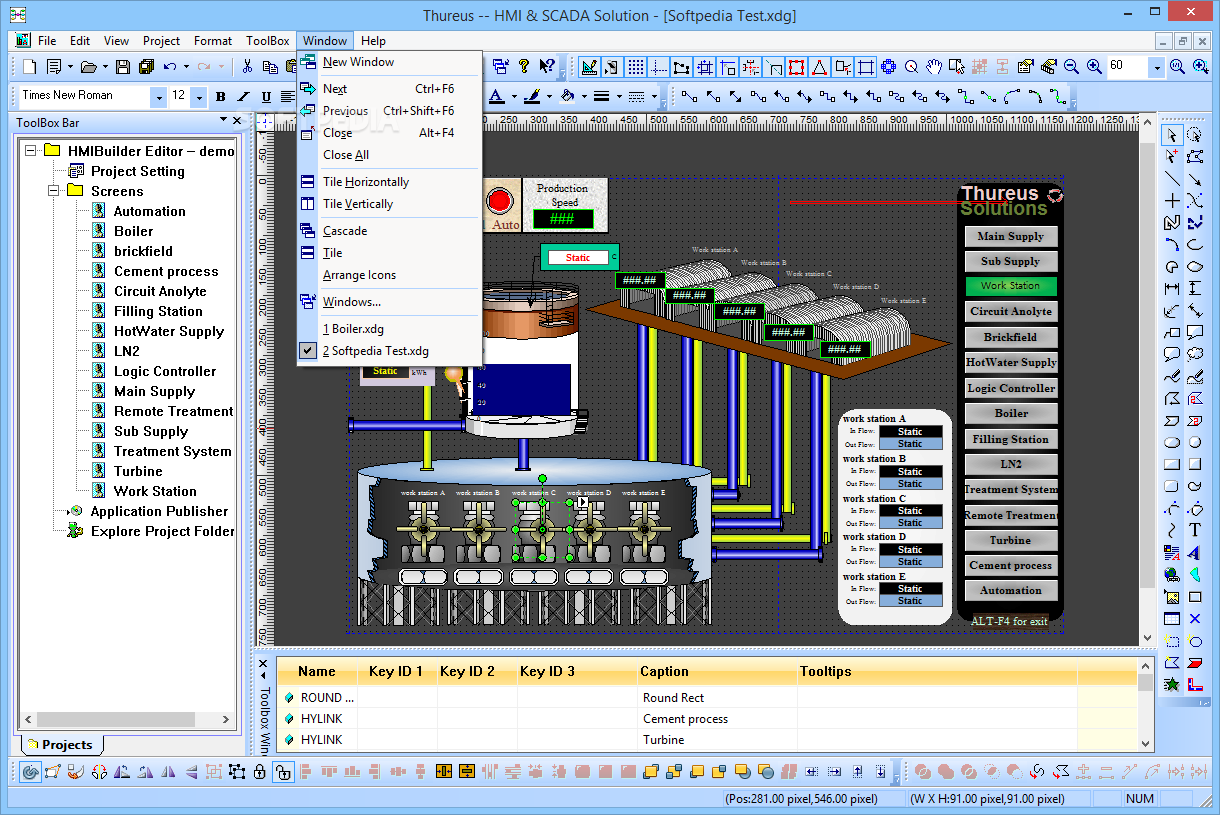Open Help with the yellow question mark icon

click(x=523, y=67)
